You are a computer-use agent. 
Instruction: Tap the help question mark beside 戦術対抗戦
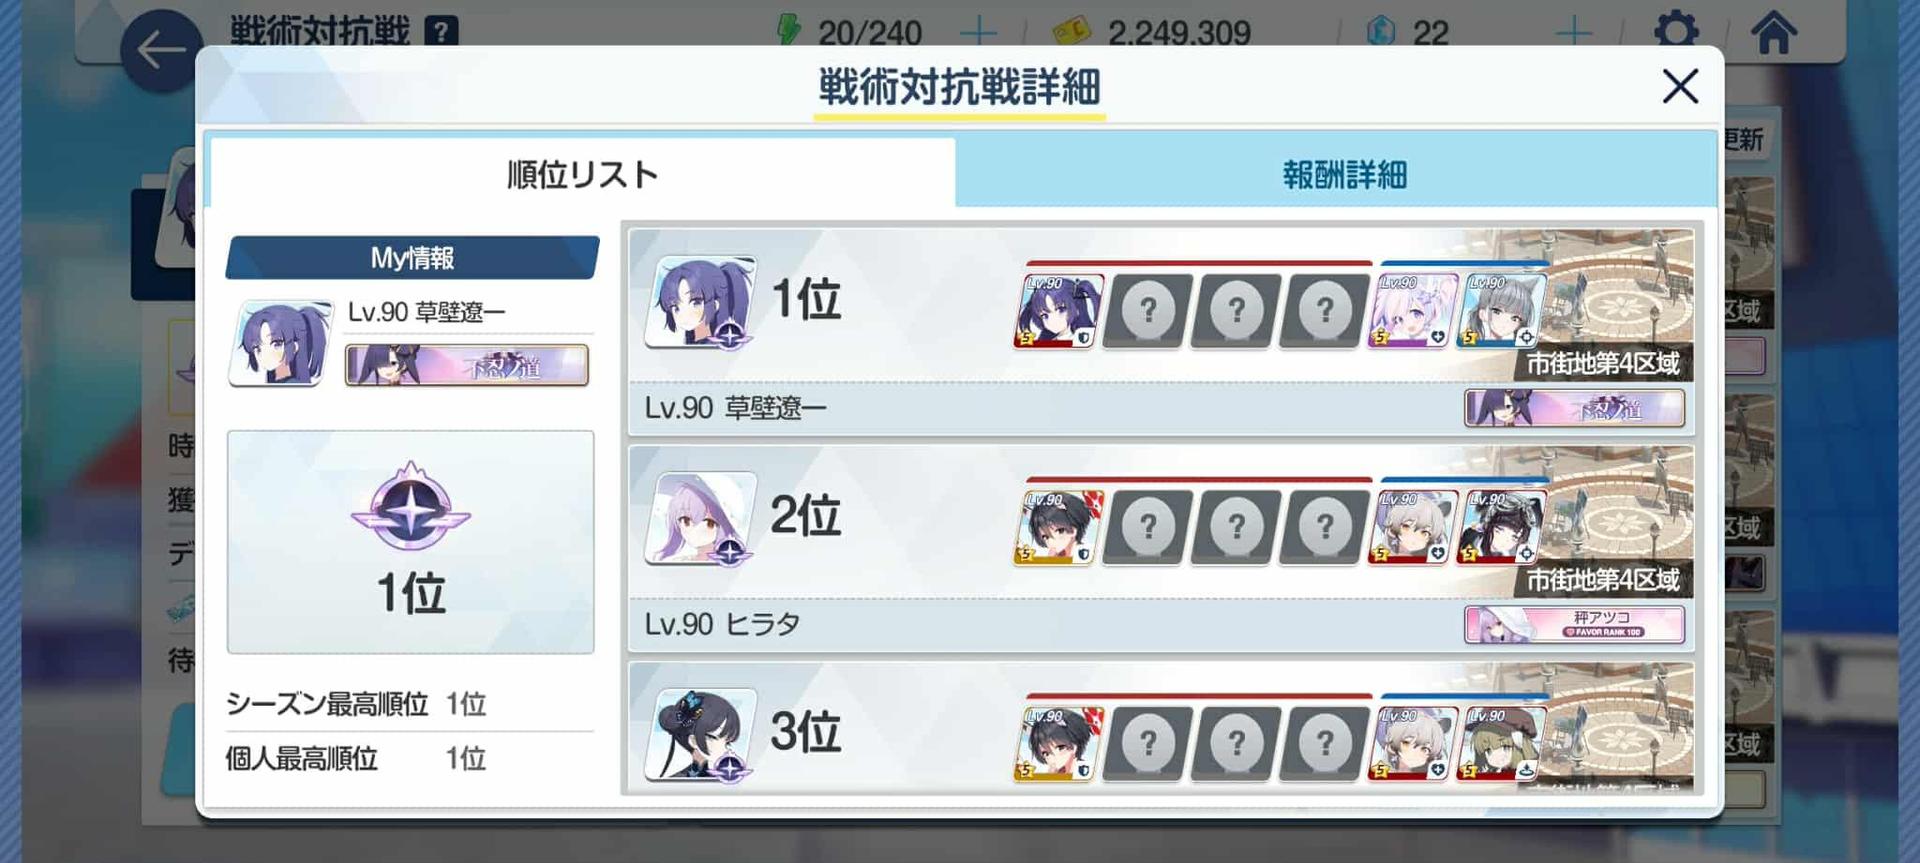441,31
